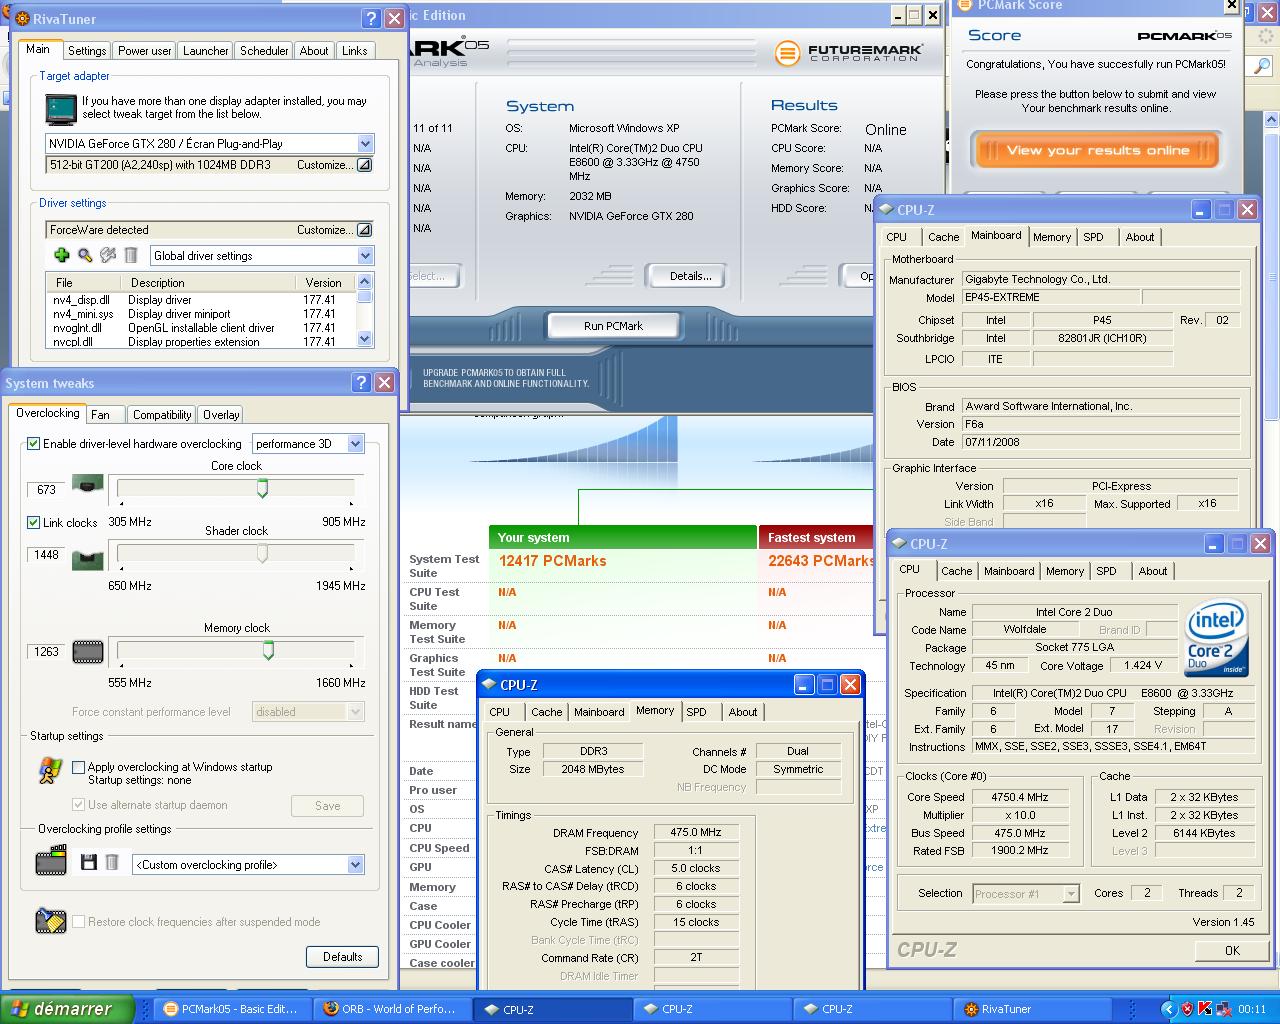Screen dimensions: 1280x1024
Task: Open Customize arrow for ForceWare detected
Action: (x=364, y=230)
